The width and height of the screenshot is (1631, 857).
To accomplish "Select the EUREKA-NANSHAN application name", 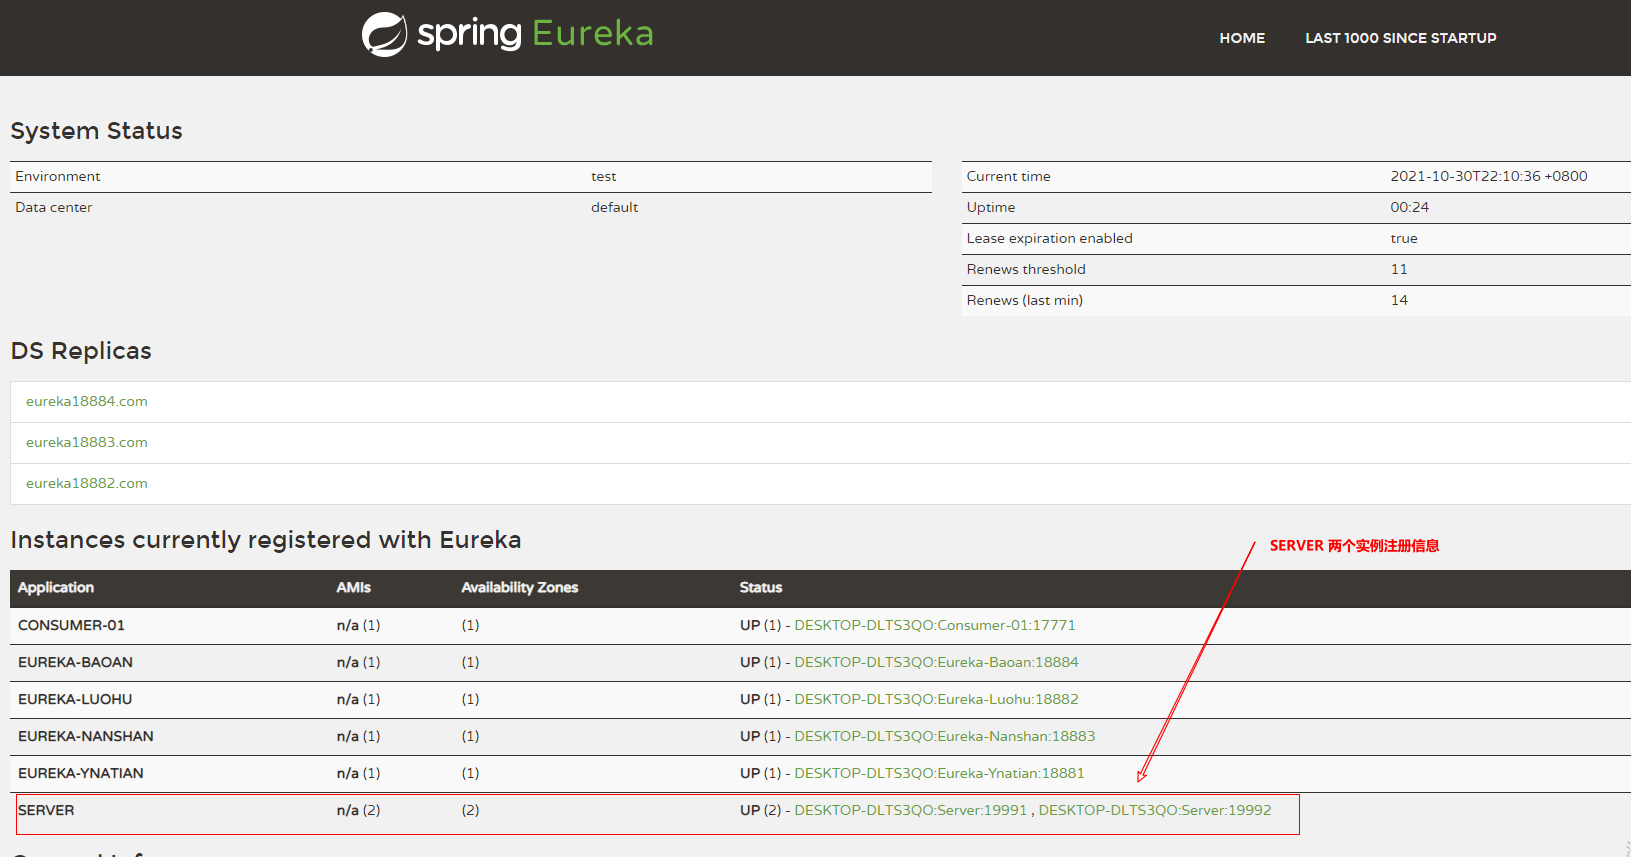I will click(86, 736).
